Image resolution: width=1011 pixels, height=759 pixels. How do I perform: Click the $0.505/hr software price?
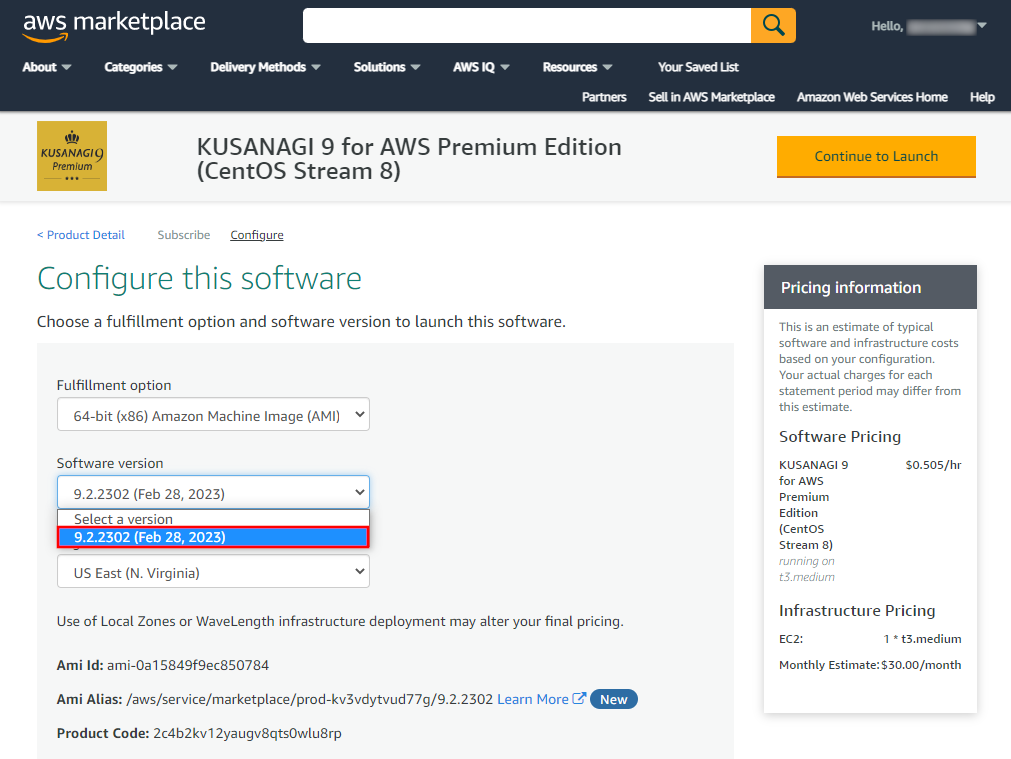[x=933, y=465]
